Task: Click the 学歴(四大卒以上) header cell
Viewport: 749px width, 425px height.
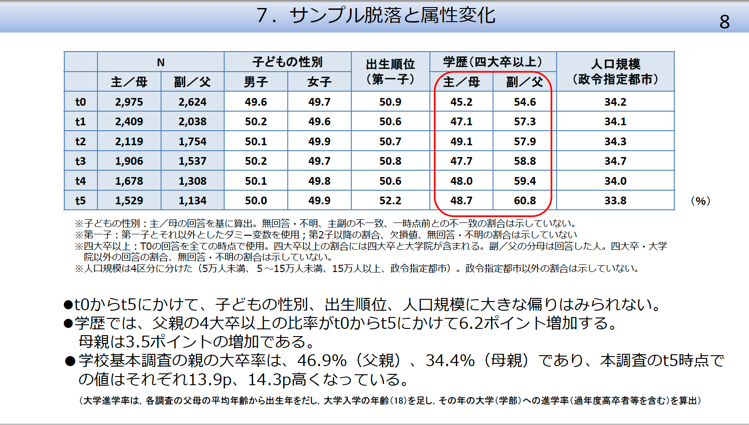Action: 492,61
